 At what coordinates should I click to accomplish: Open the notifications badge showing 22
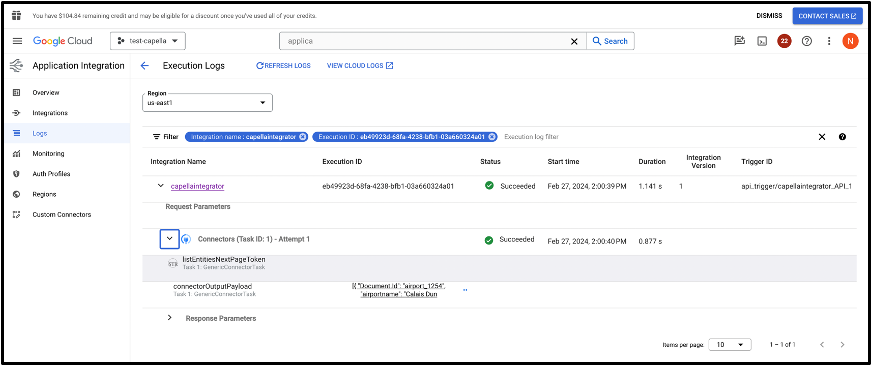(x=784, y=41)
